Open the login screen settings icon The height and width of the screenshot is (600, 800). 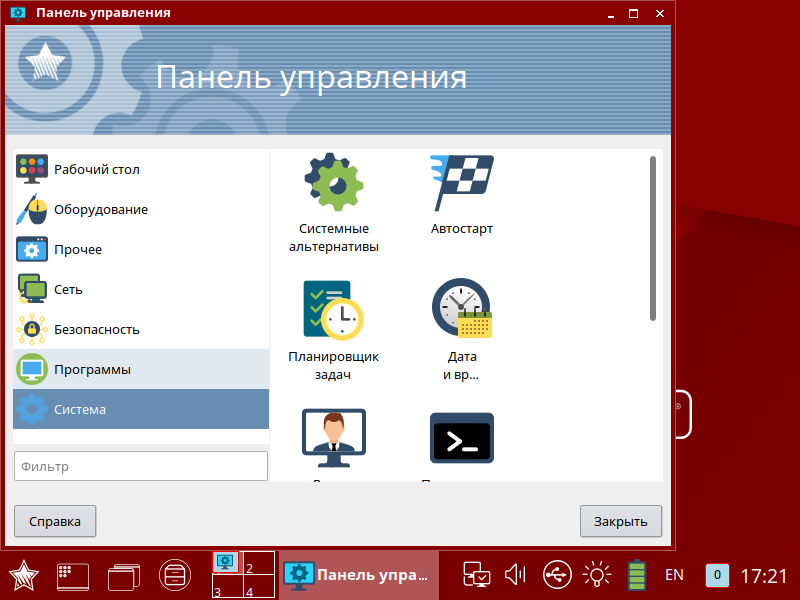[x=334, y=437]
